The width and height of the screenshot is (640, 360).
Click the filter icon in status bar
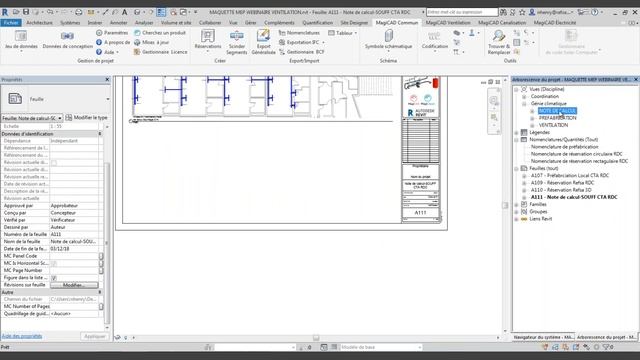(x=606, y=347)
